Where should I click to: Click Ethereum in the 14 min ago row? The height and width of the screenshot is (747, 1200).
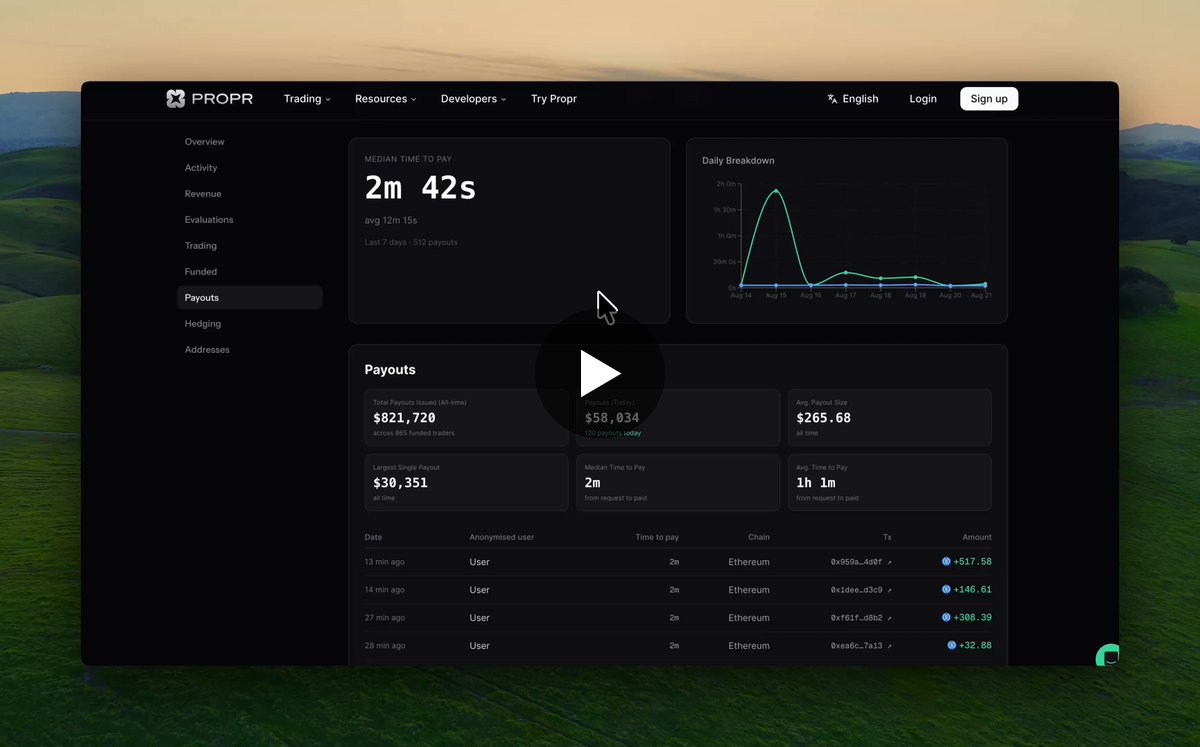click(749, 590)
